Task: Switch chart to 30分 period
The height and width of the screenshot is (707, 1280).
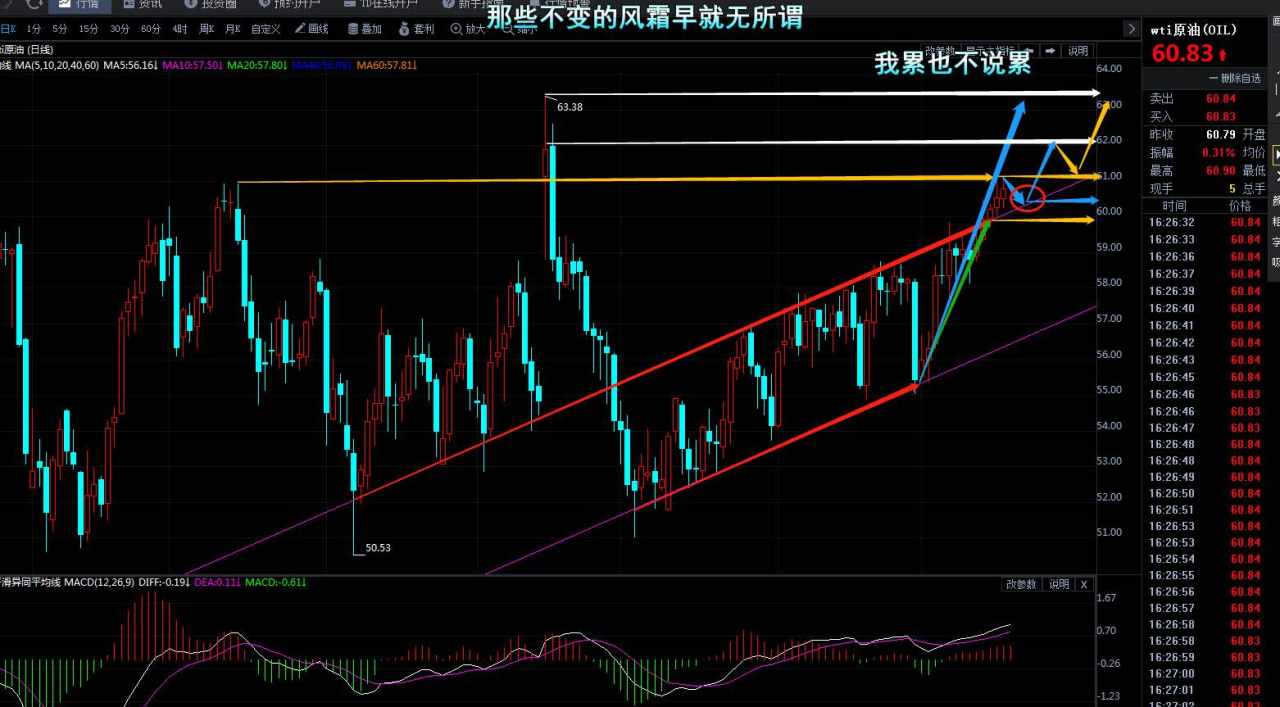Action: point(120,29)
